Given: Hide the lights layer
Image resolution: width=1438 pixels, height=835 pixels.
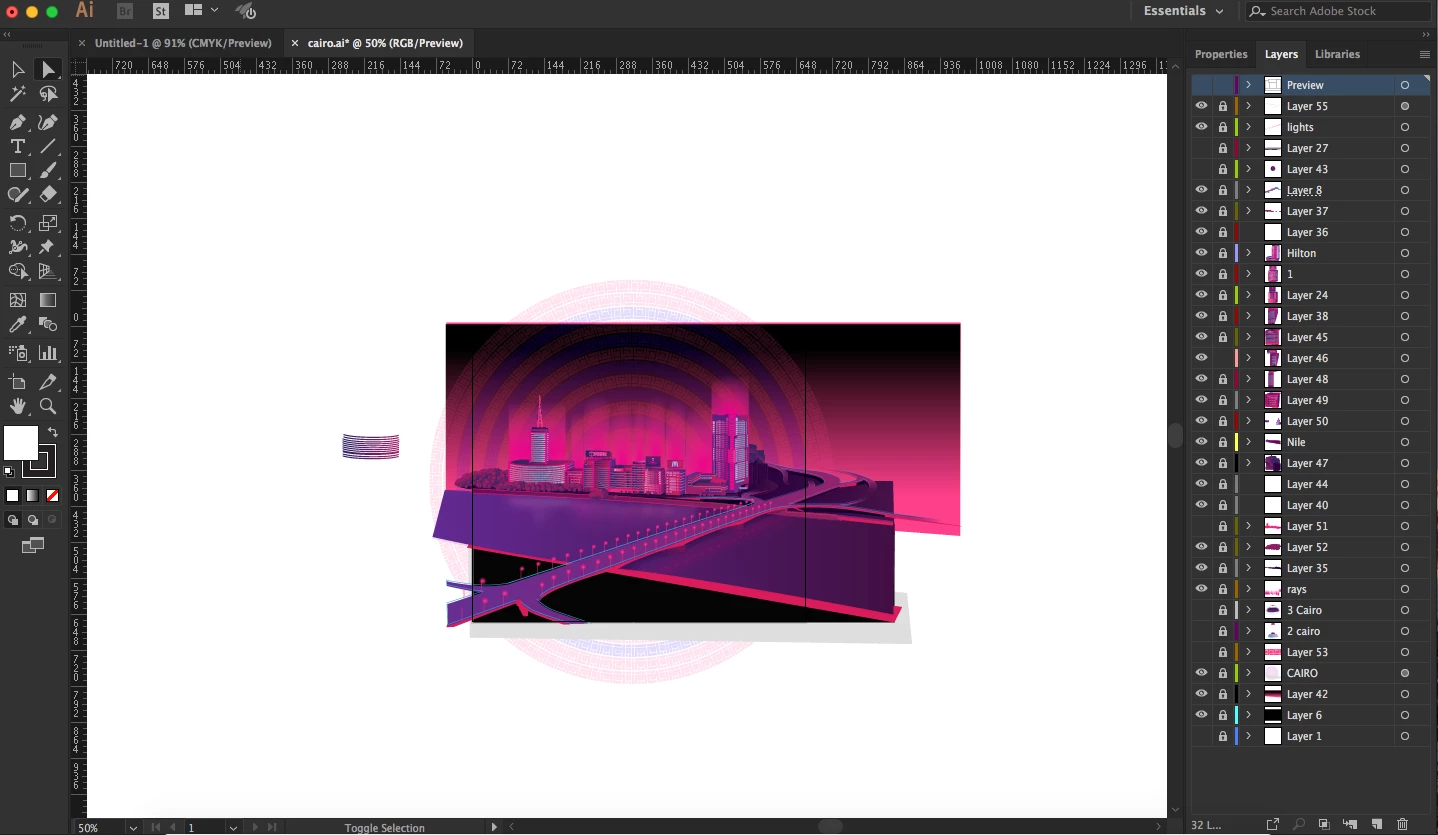Looking at the screenshot, I should click(x=1201, y=127).
